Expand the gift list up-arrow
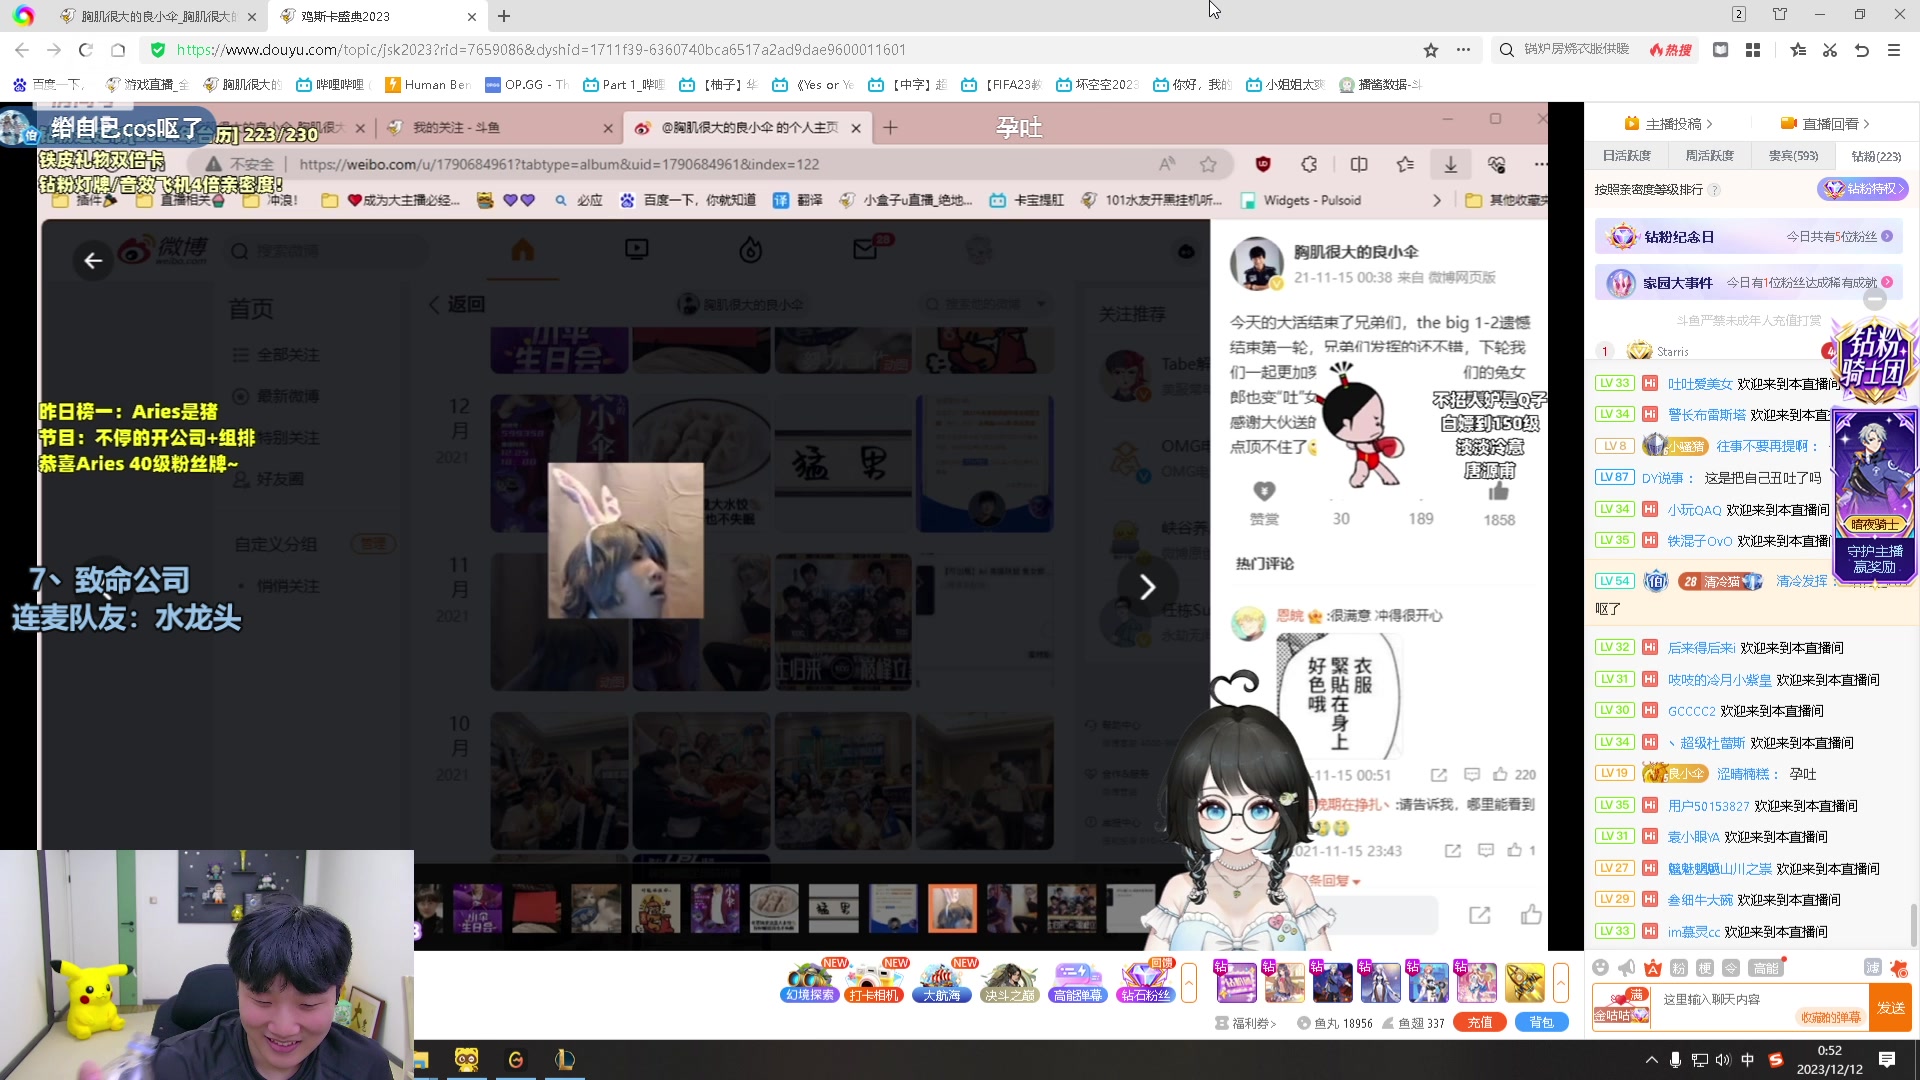Screen dimensions: 1920x1080 [1561, 982]
